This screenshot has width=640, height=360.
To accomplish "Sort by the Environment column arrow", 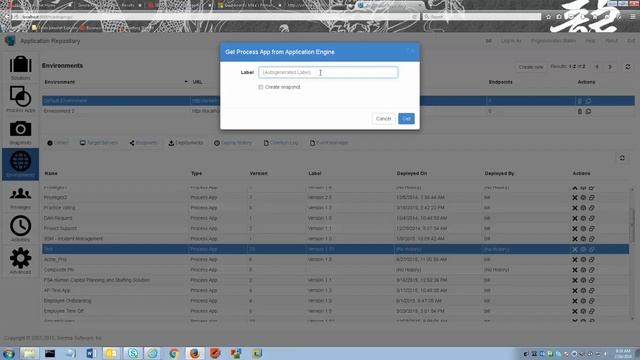I will pos(186,82).
